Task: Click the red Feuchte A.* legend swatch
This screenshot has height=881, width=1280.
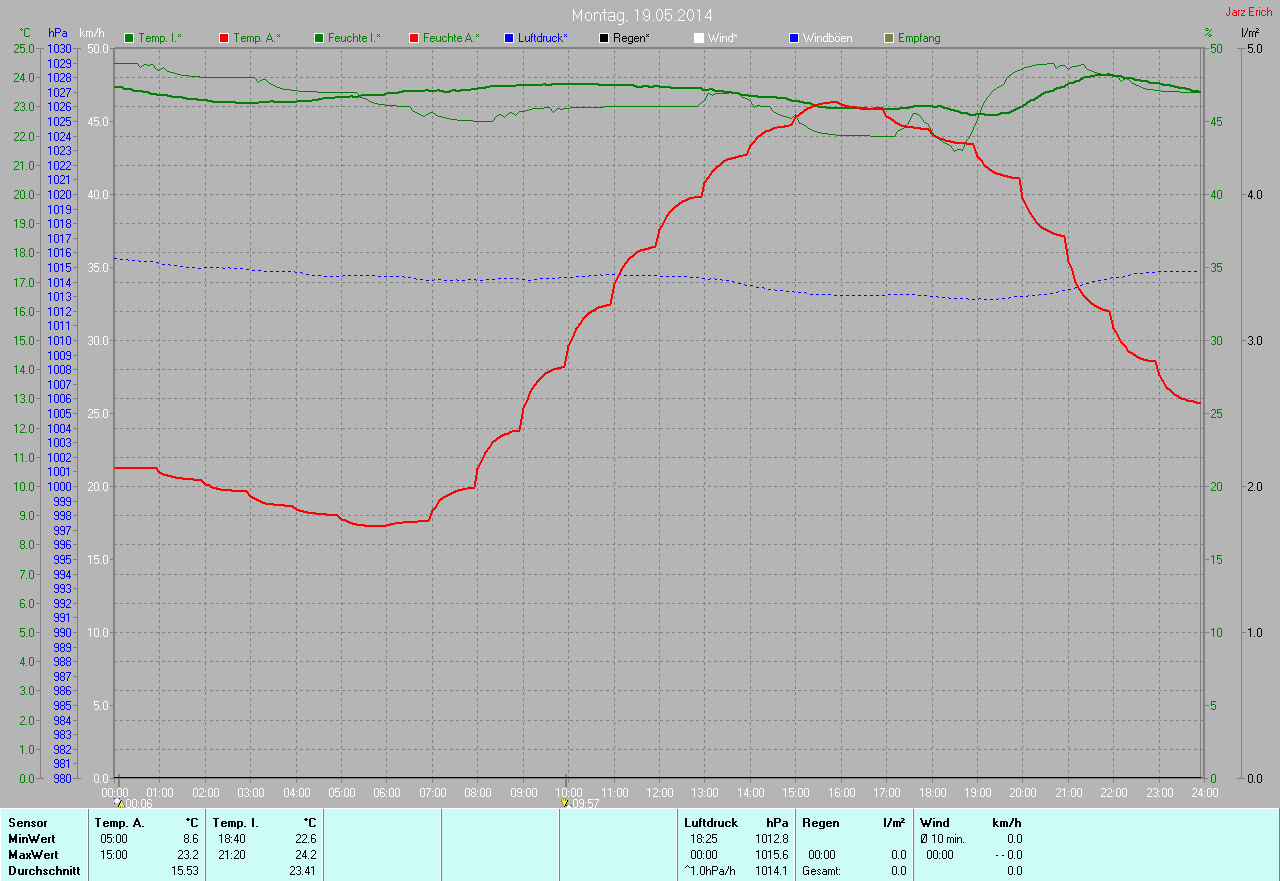Action: point(414,38)
